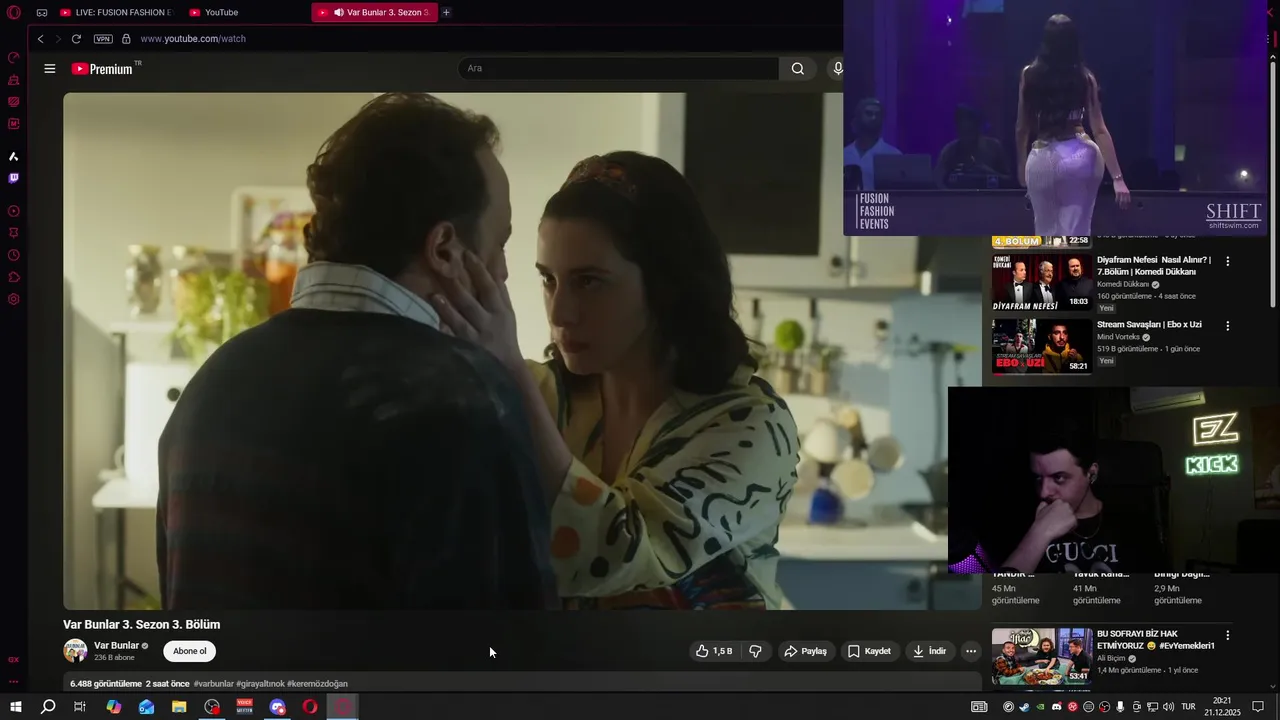Subscribe with the Abone ol button
This screenshot has height=720, width=1280.
point(189,651)
